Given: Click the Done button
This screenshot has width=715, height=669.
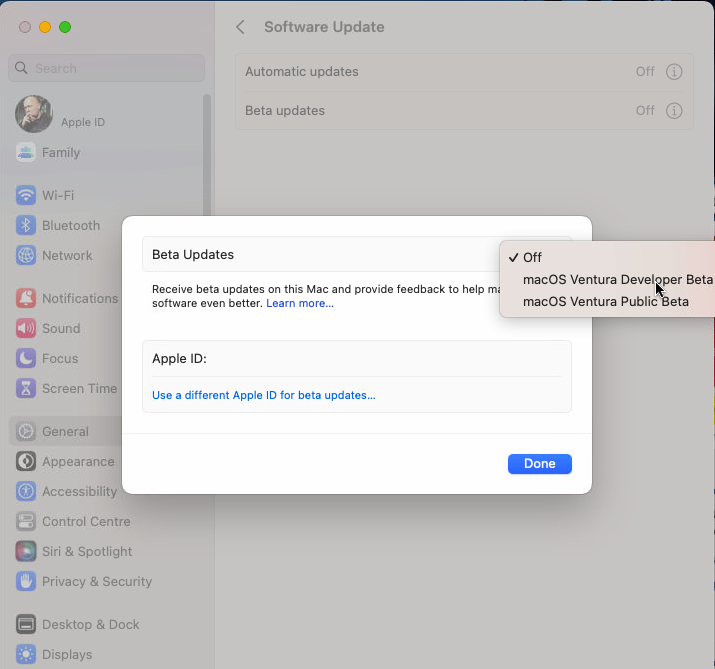Looking at the screenshot, I should tap(539, 463).
